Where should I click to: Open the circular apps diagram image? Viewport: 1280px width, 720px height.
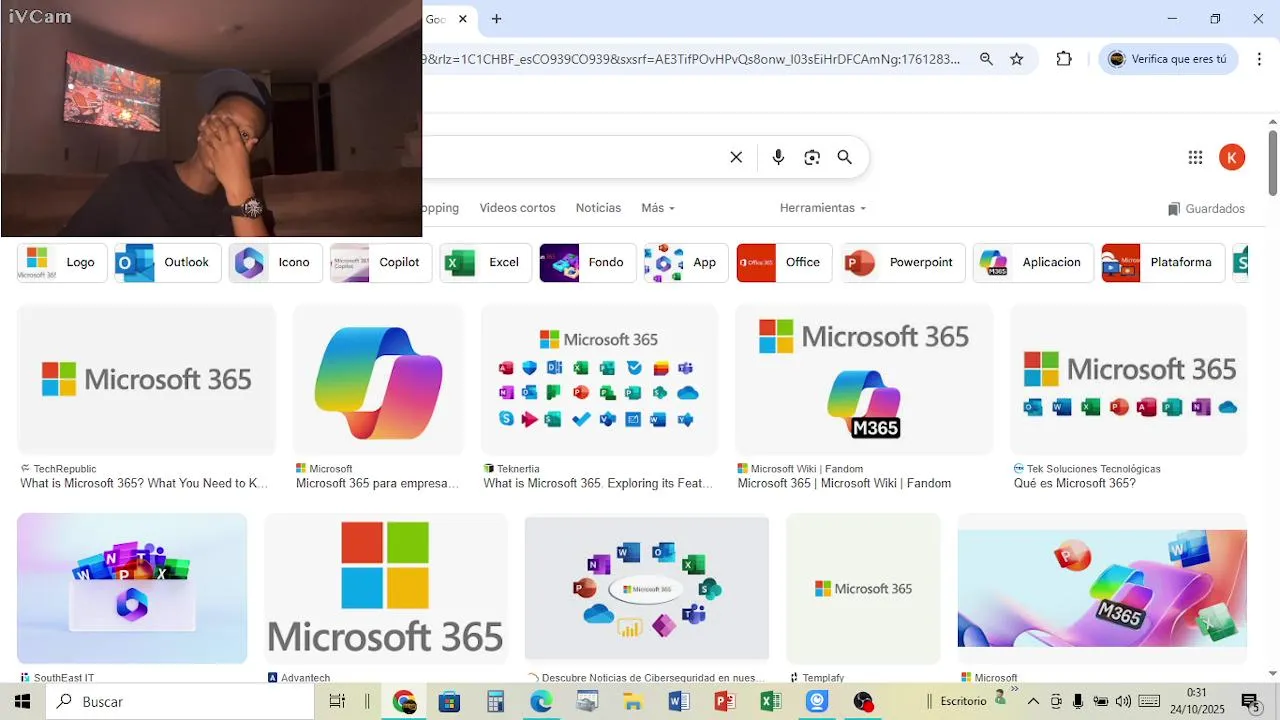[647, 588]
